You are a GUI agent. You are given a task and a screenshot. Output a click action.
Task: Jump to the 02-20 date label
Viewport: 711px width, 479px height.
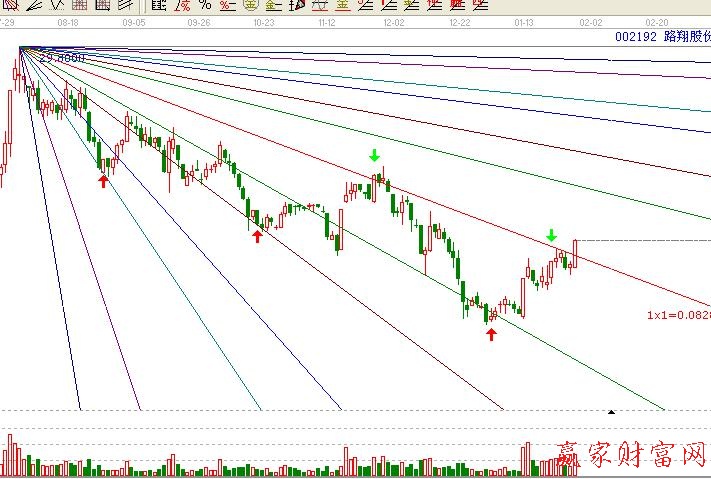click(657, 21)
